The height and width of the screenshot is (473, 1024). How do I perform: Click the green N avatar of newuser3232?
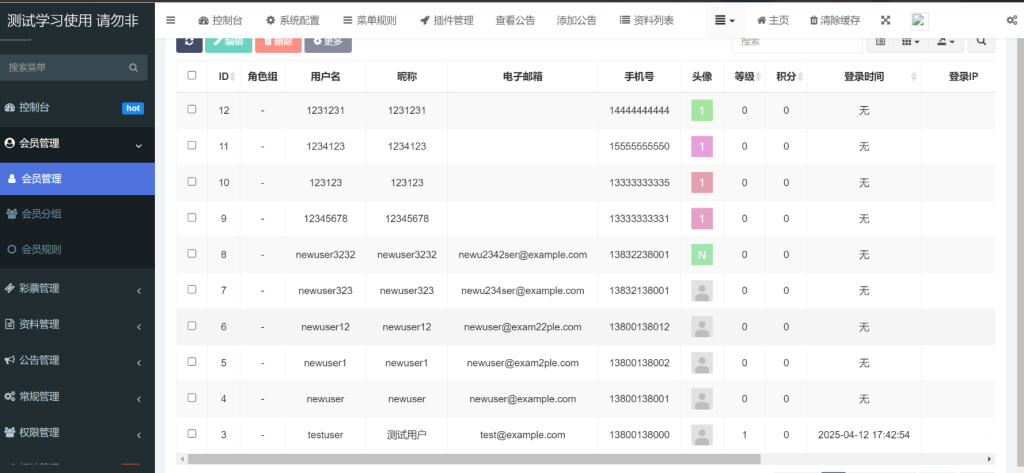702,255
